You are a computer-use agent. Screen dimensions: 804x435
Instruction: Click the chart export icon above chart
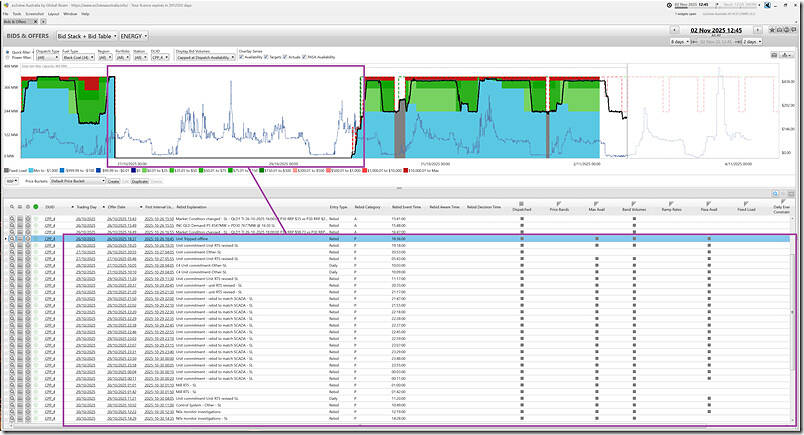(774, 55)
